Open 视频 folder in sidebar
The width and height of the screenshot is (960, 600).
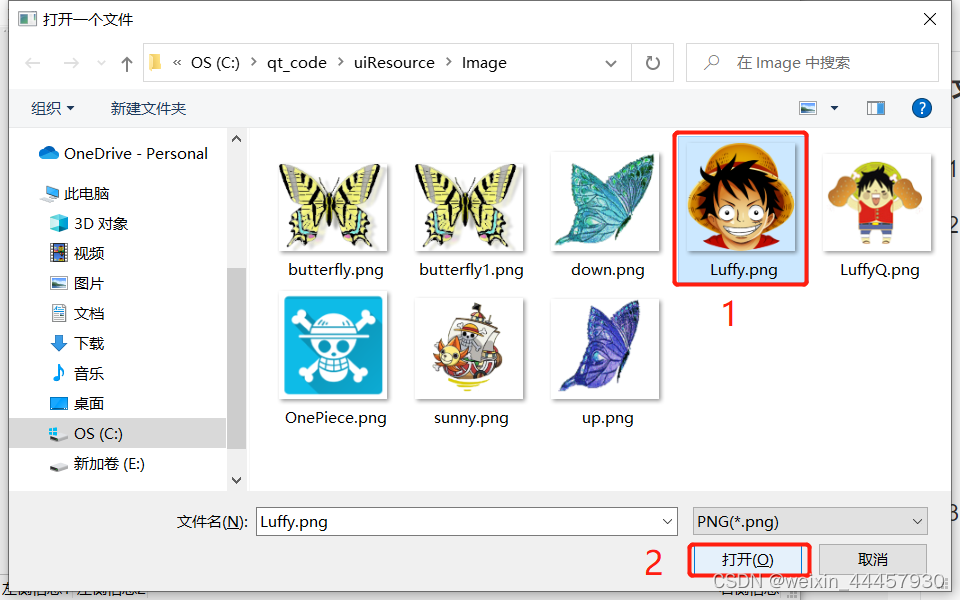(77, 253)
